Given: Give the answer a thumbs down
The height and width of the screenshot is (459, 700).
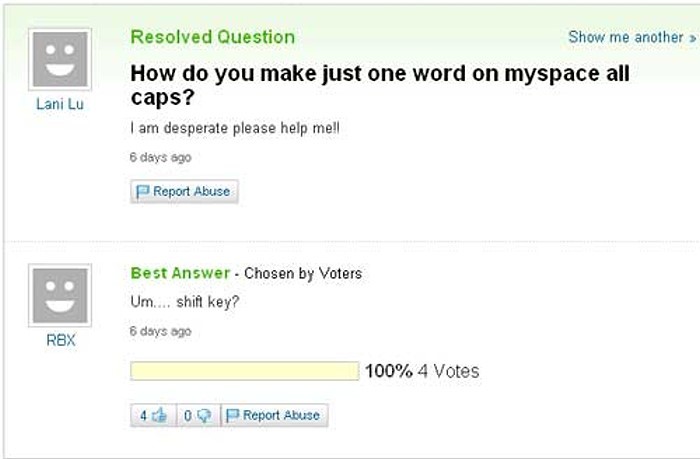Looking at the screenshot, I should [204, 416].
